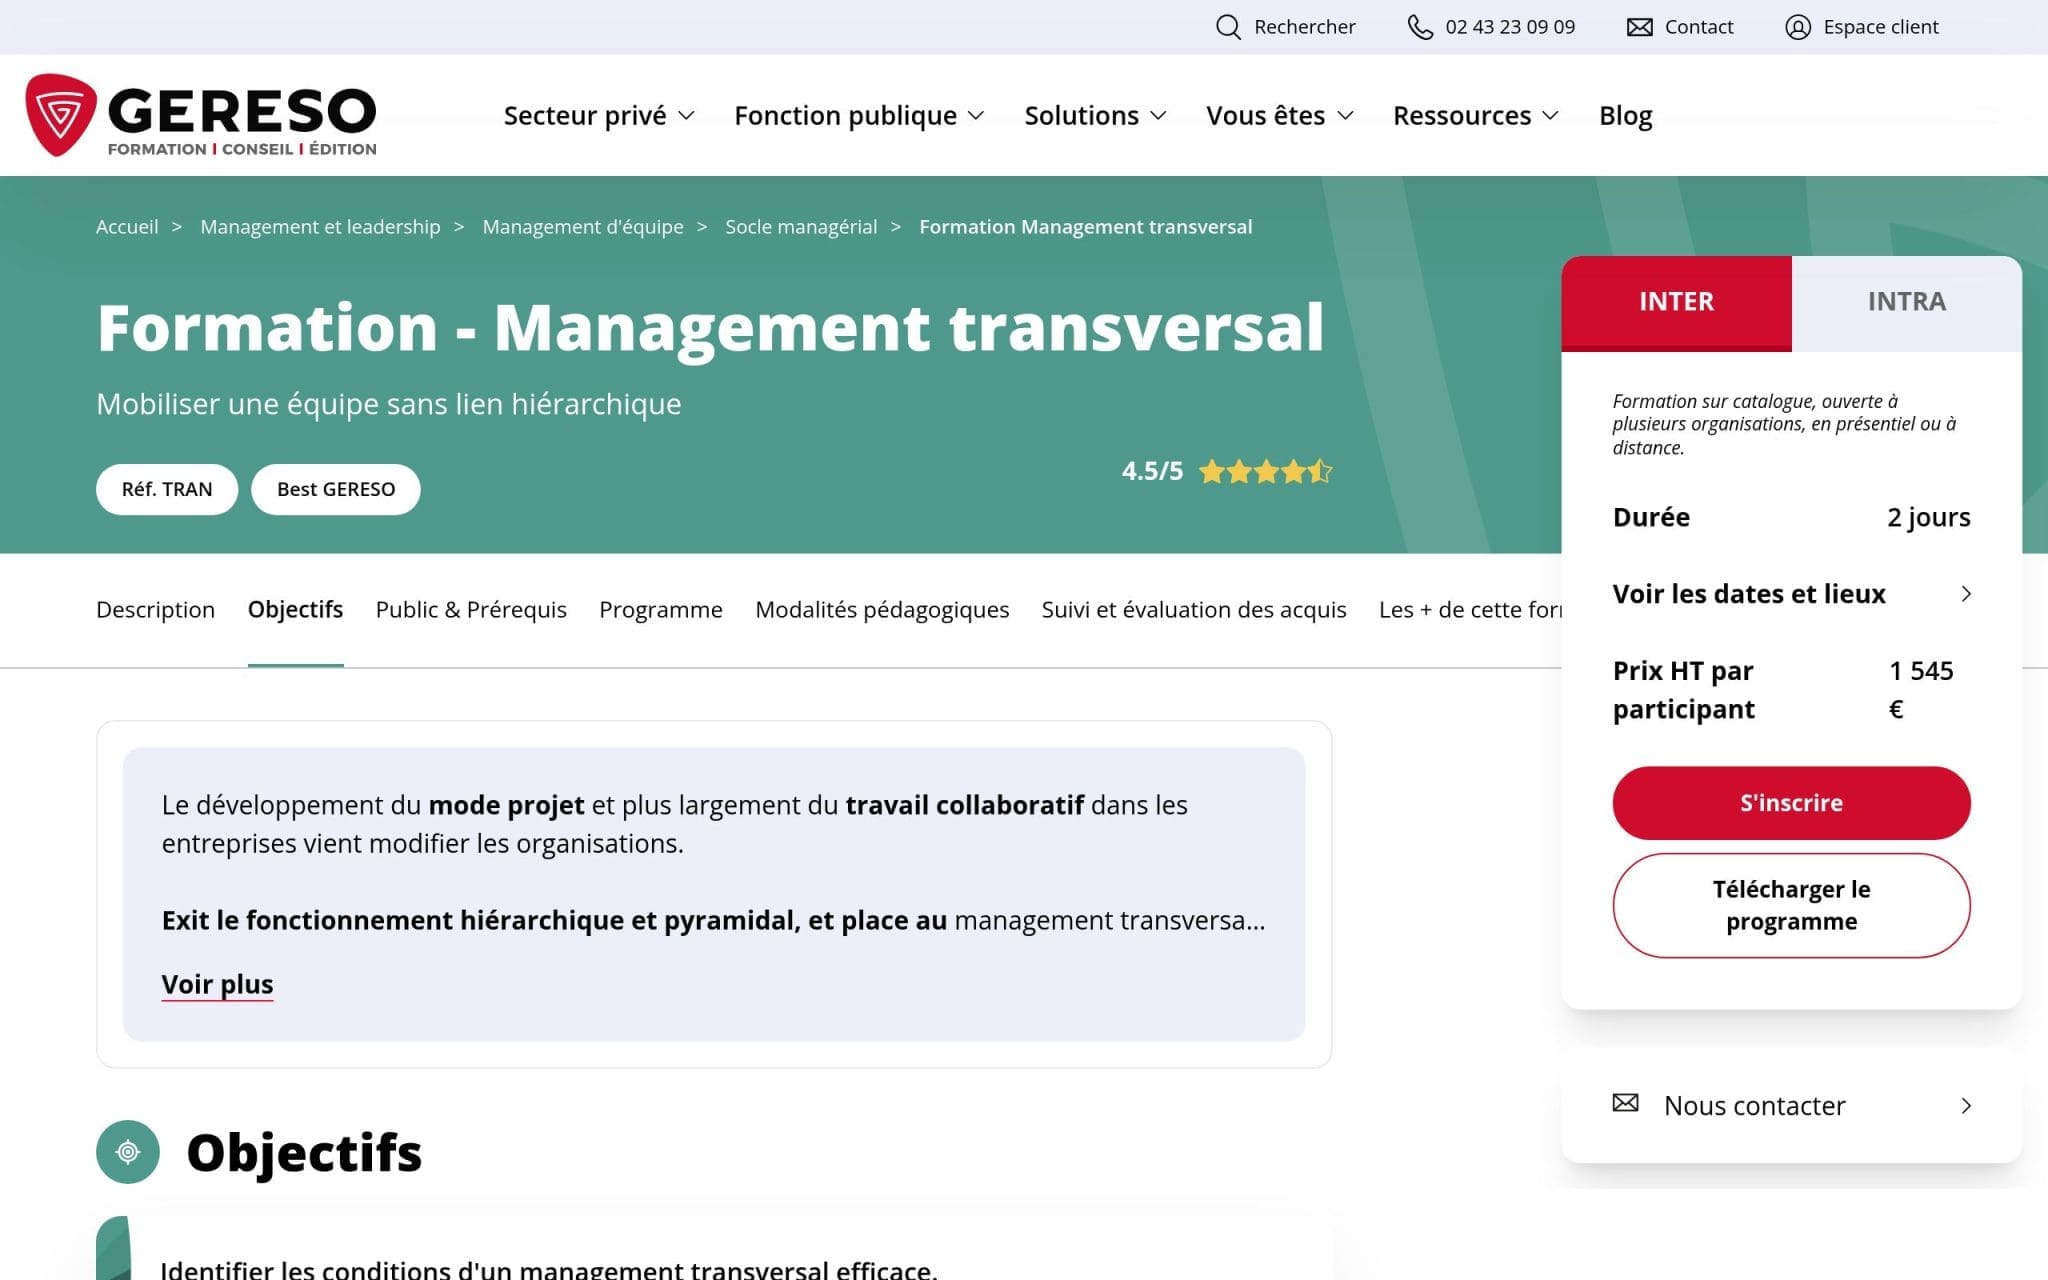Open the Espace client link
This screenshot has width=2048, height=1280.
(1880, 27)
